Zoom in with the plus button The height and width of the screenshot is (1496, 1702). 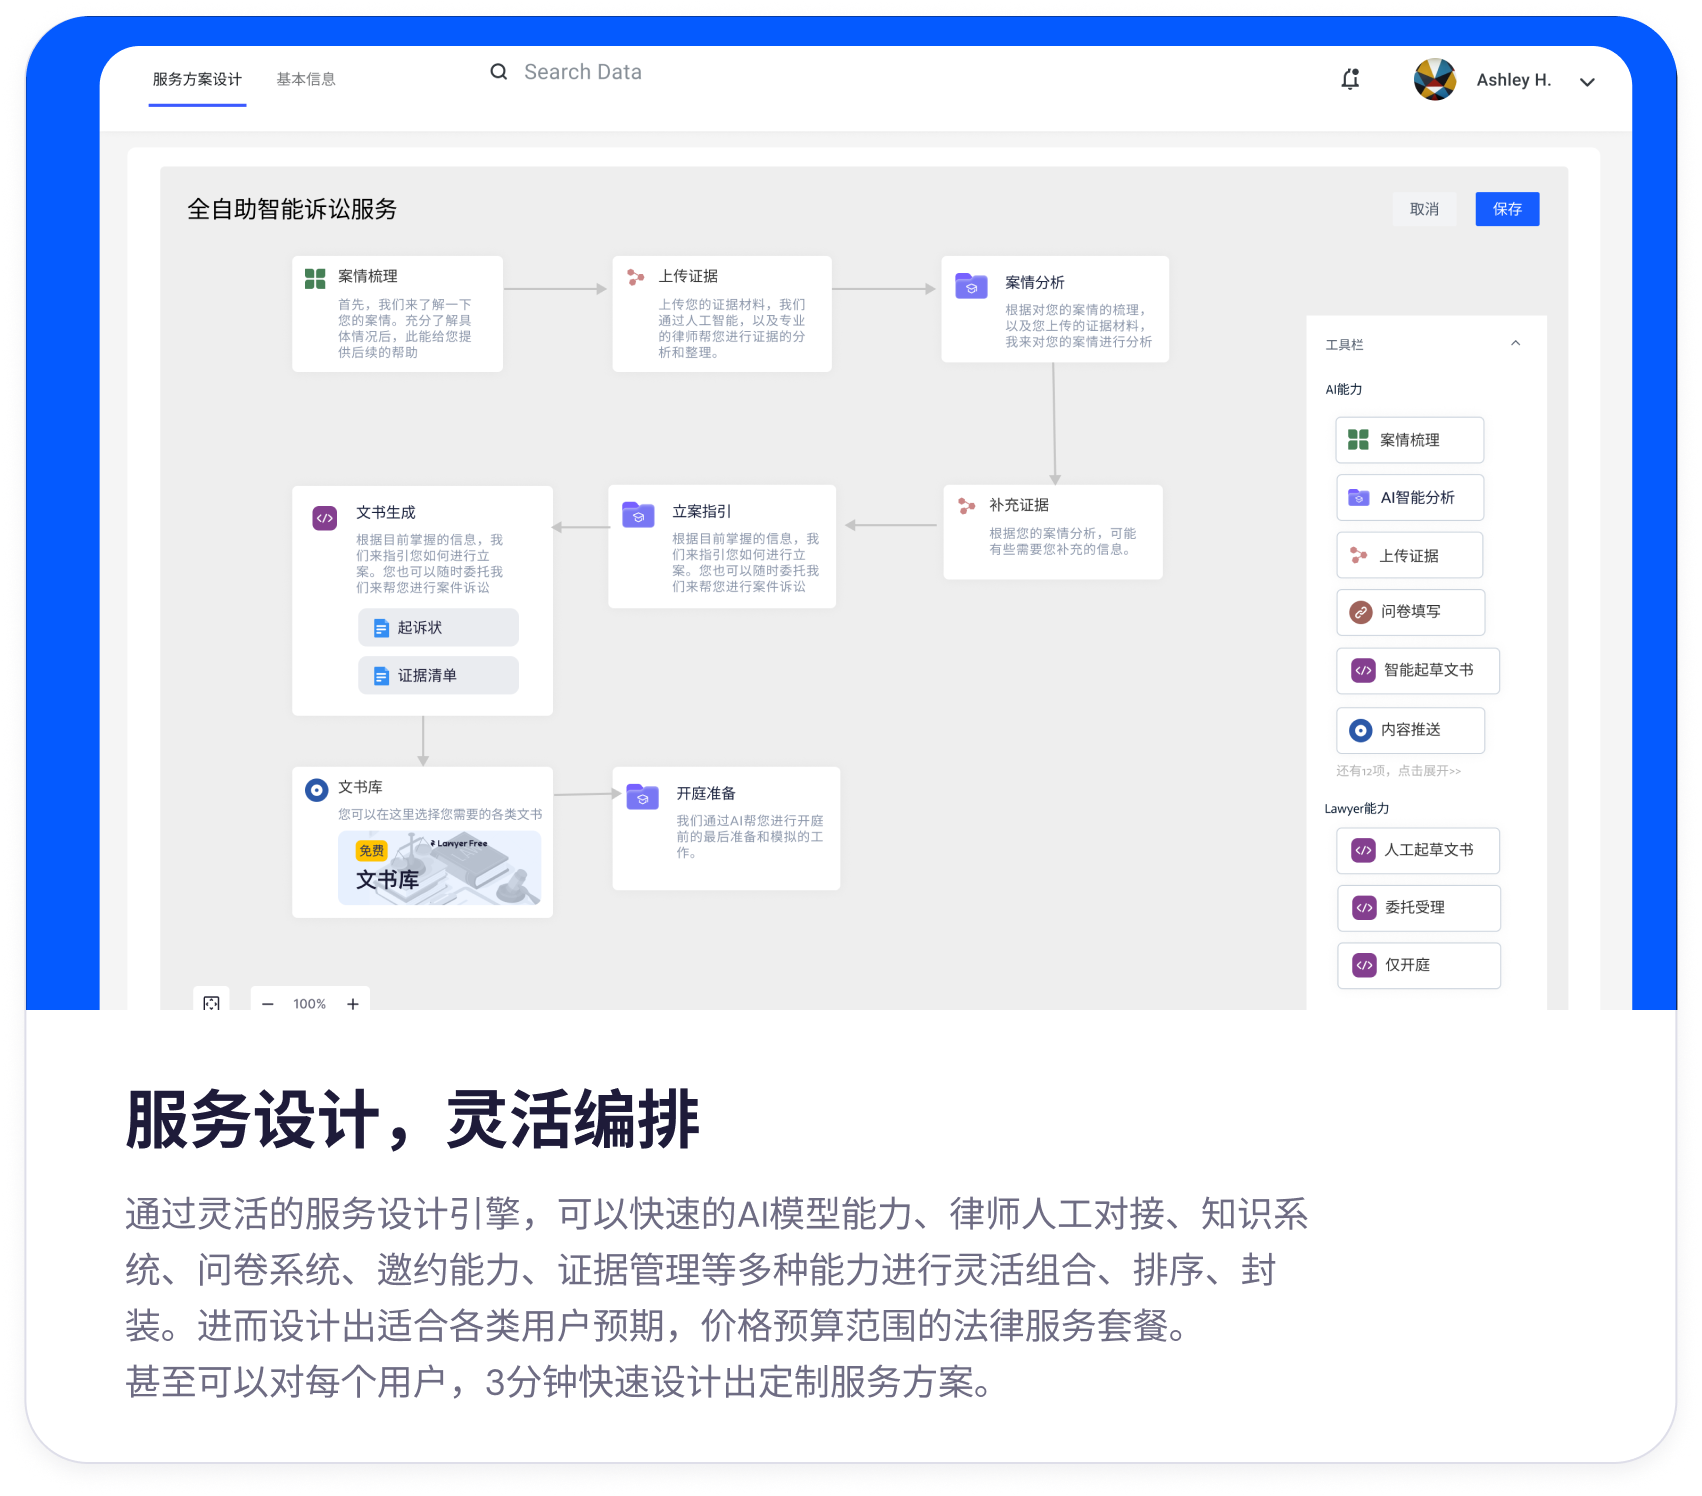coord(353,1004)
